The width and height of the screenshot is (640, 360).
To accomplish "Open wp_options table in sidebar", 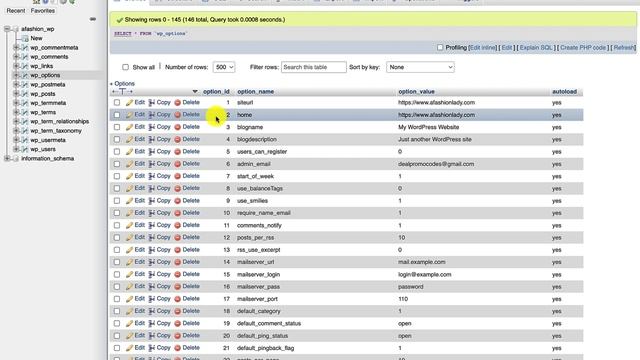I will coord(45,76).
